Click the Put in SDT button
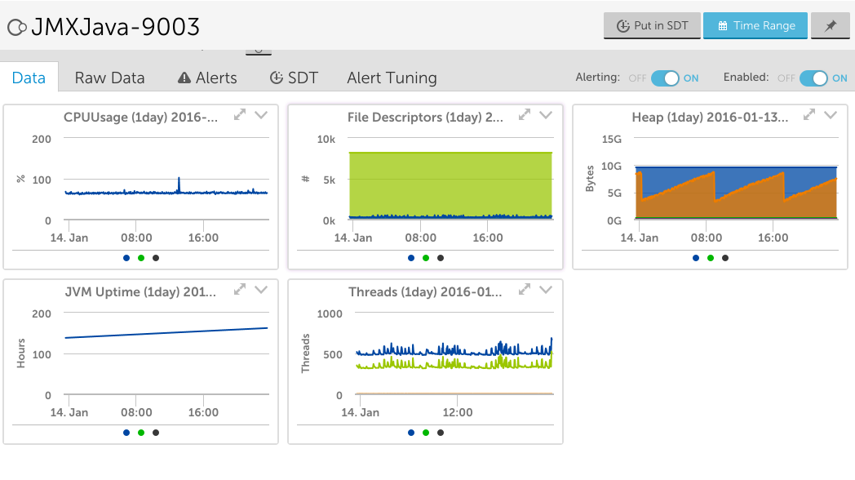 [652, 26]
